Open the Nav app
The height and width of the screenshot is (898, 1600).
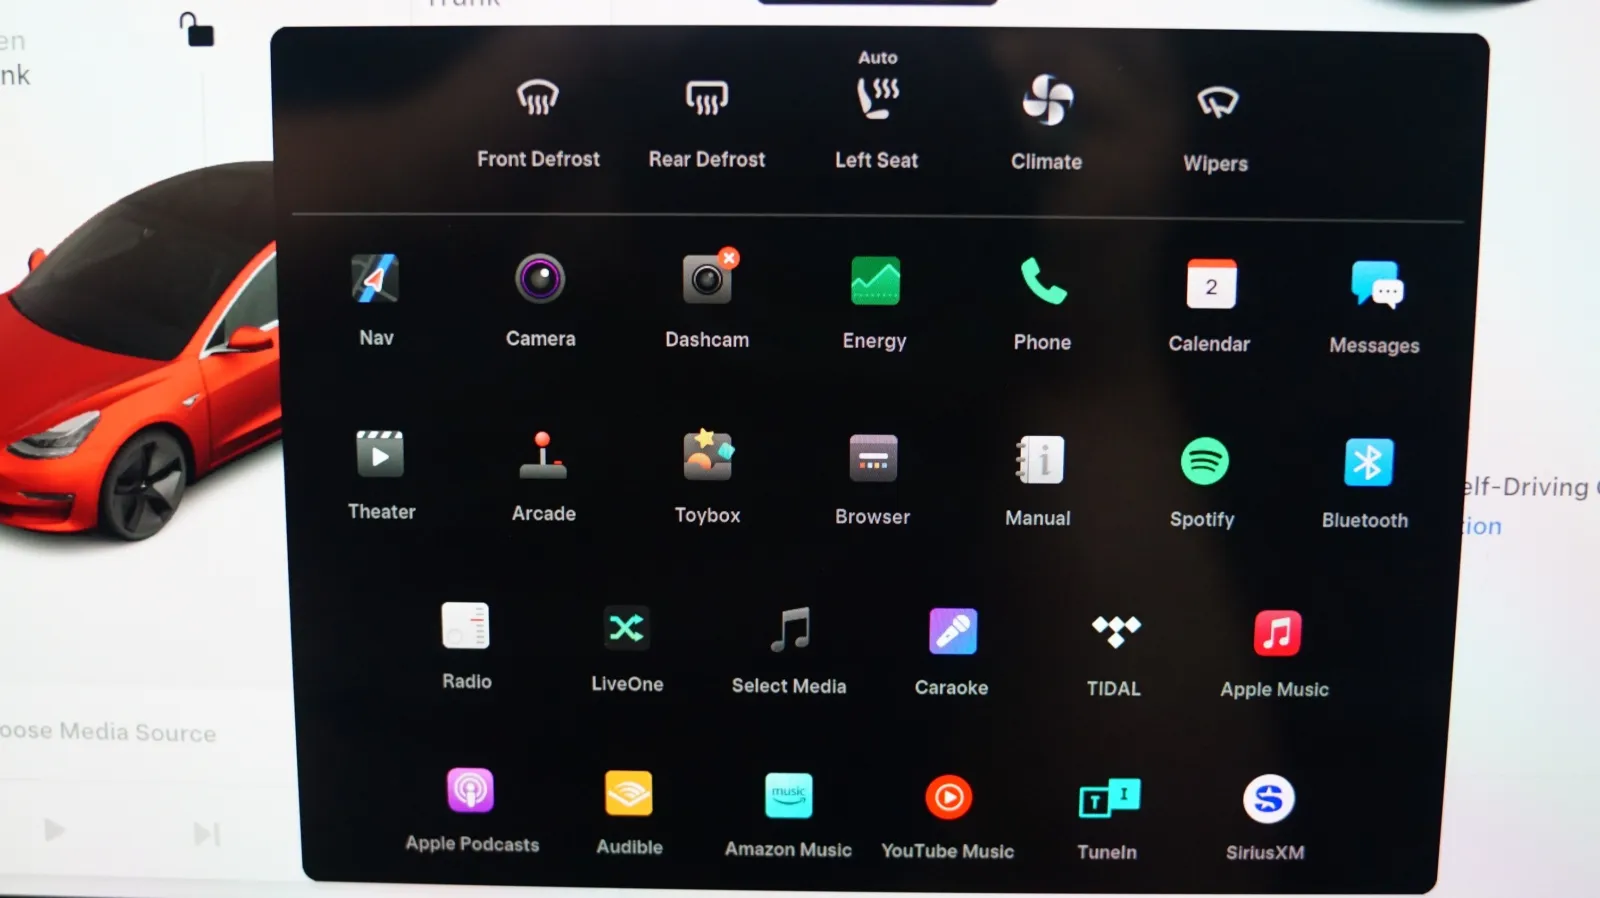point(376,280)
